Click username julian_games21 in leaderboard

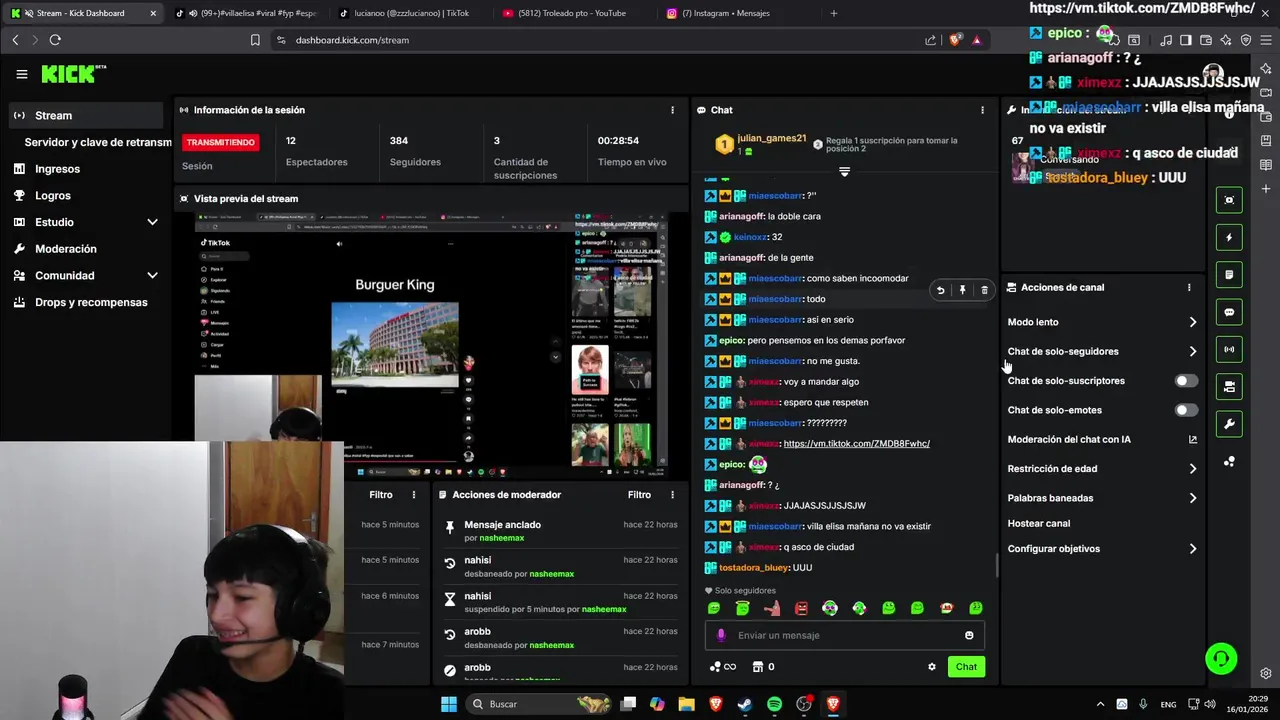tap(771, 138)
